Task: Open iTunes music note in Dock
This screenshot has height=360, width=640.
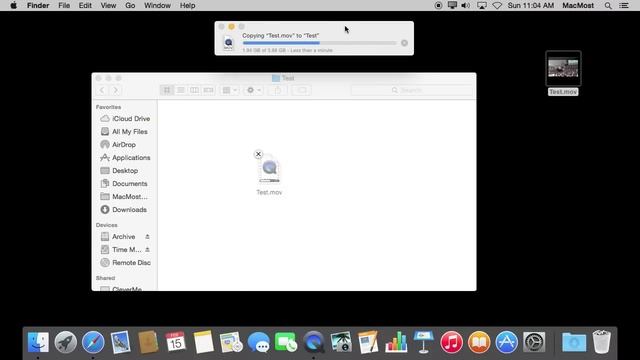Action: pyautogui.click(x=451, y=342)
